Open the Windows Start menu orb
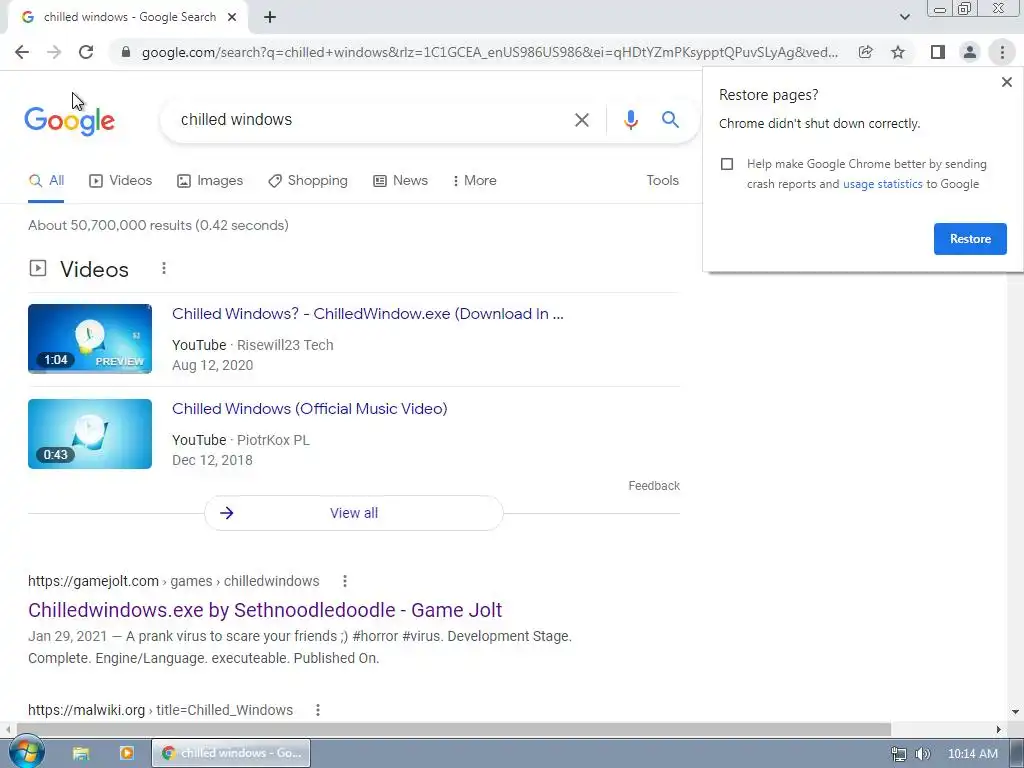Screen dimensions: 1024x768 [x=27, y=753]
